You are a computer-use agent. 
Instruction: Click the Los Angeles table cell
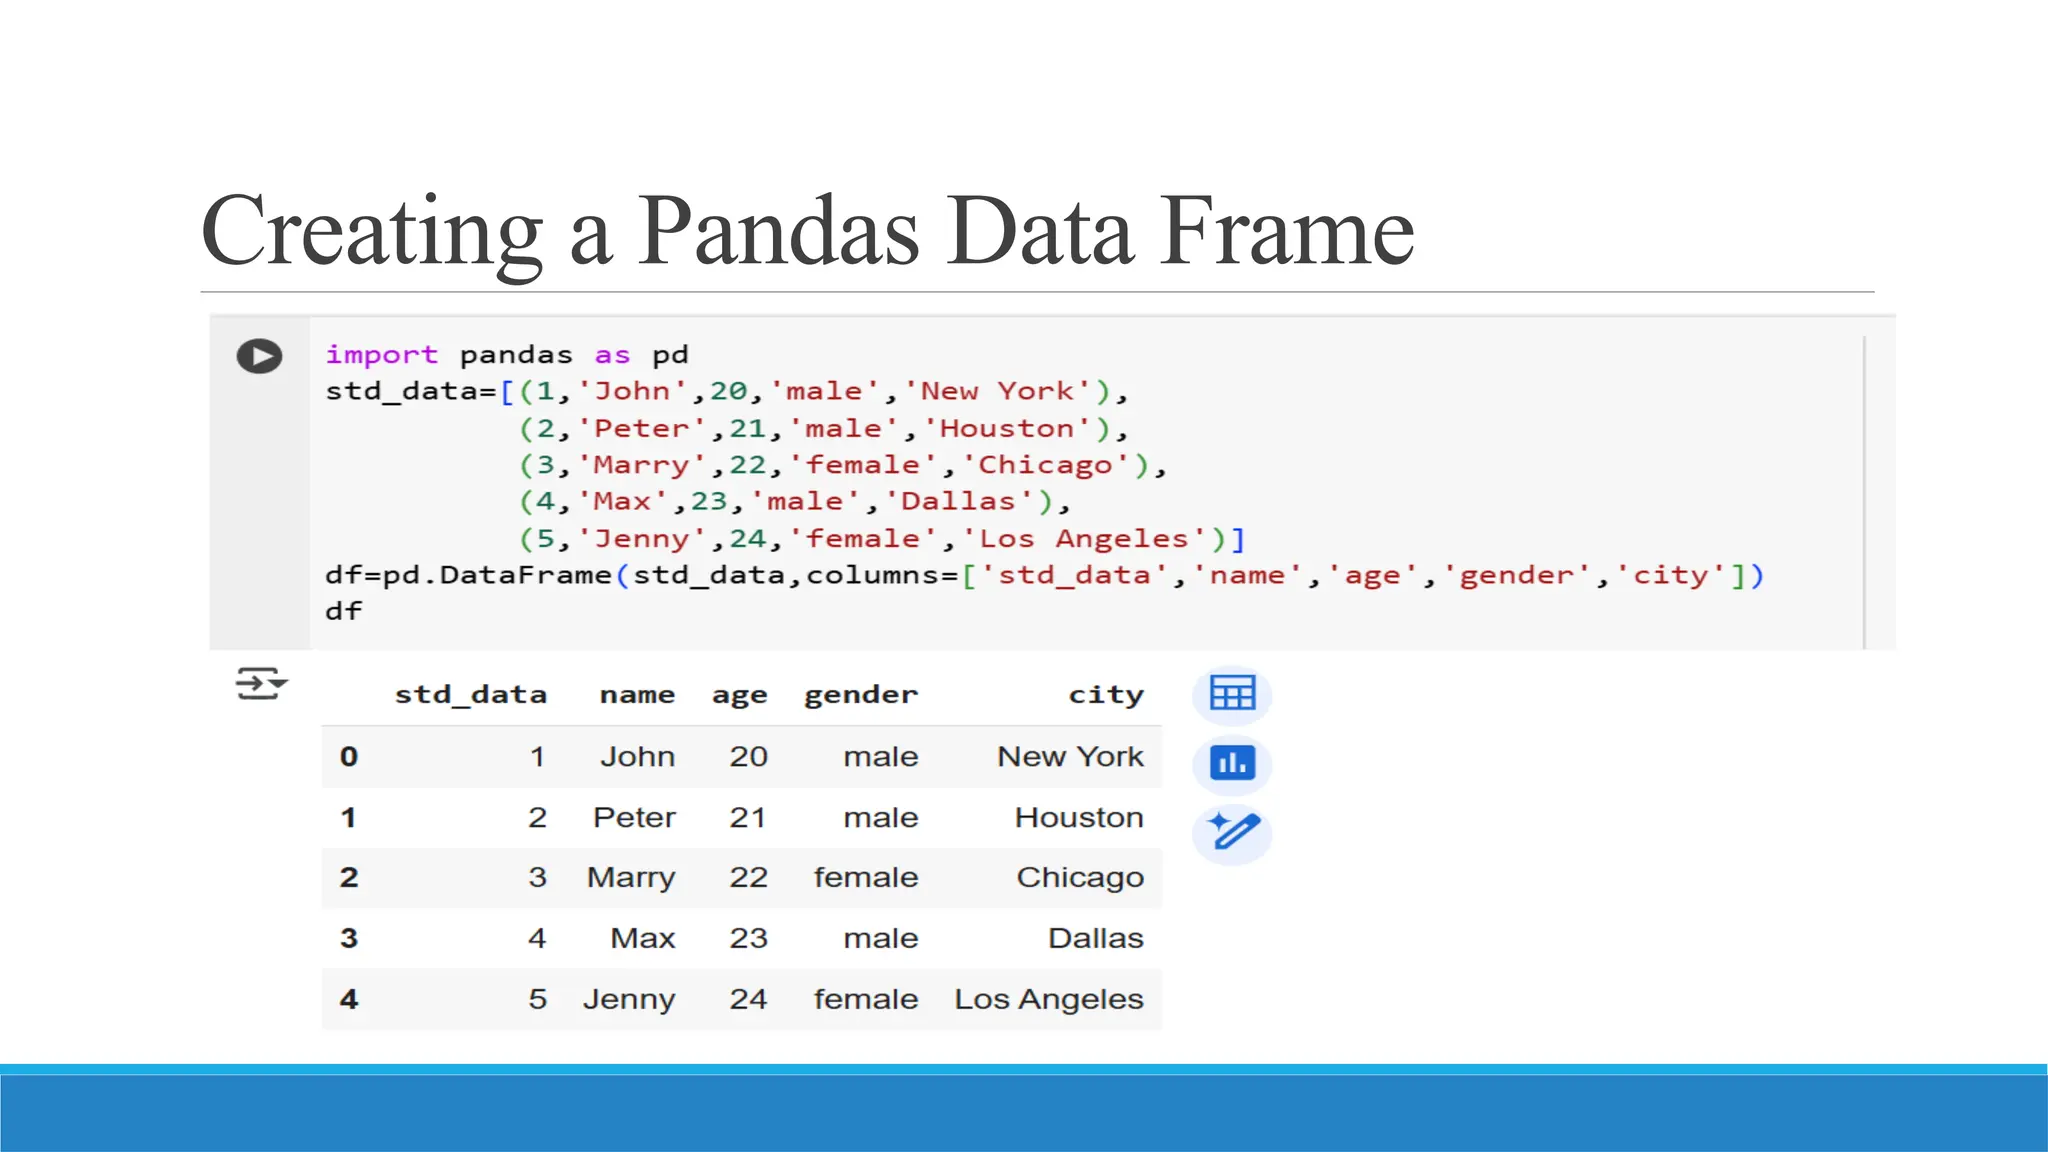click(1048, 999)
